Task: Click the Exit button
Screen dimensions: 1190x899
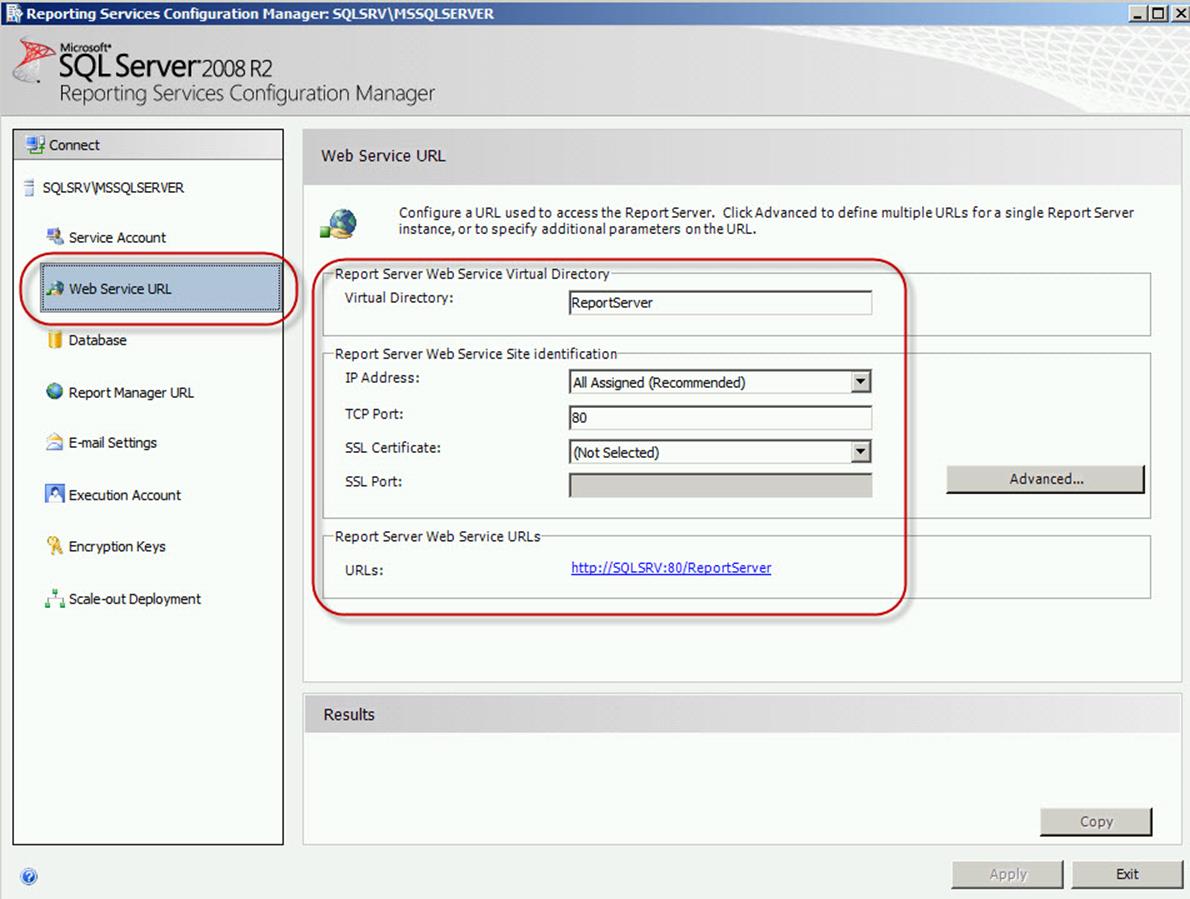Action: pos(1127,874)
